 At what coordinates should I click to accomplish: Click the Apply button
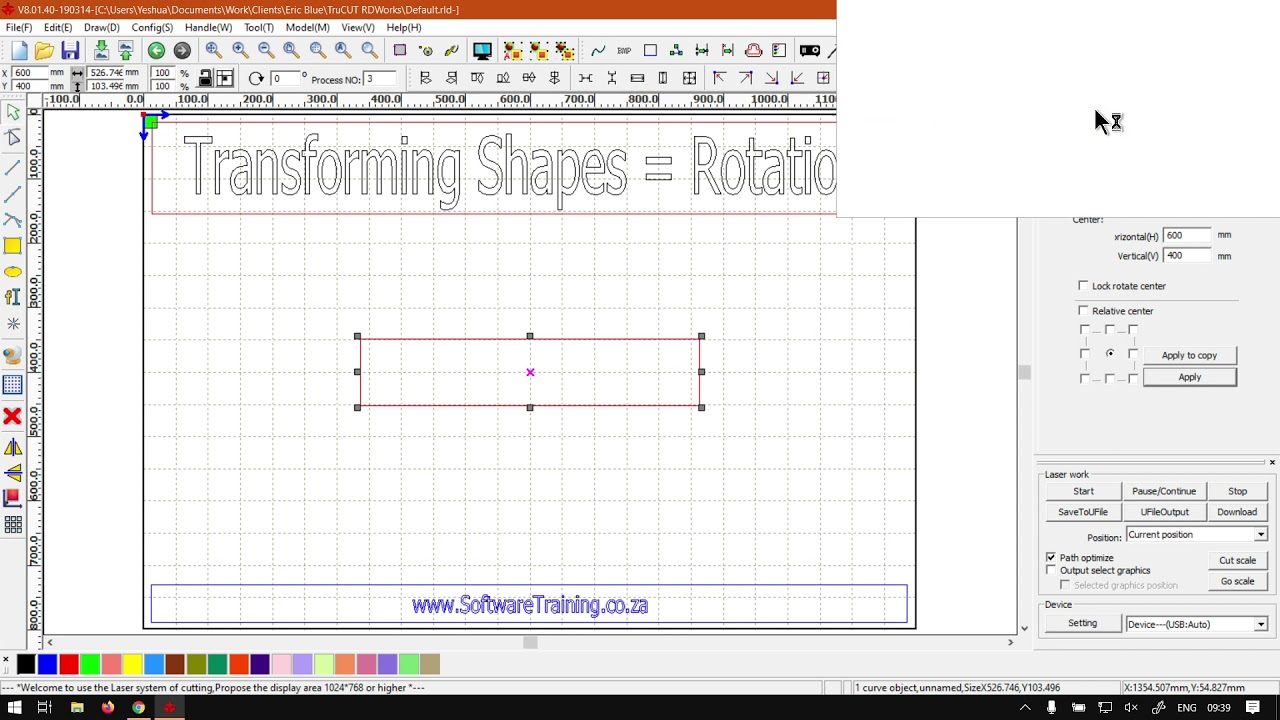click(1189, 377)
